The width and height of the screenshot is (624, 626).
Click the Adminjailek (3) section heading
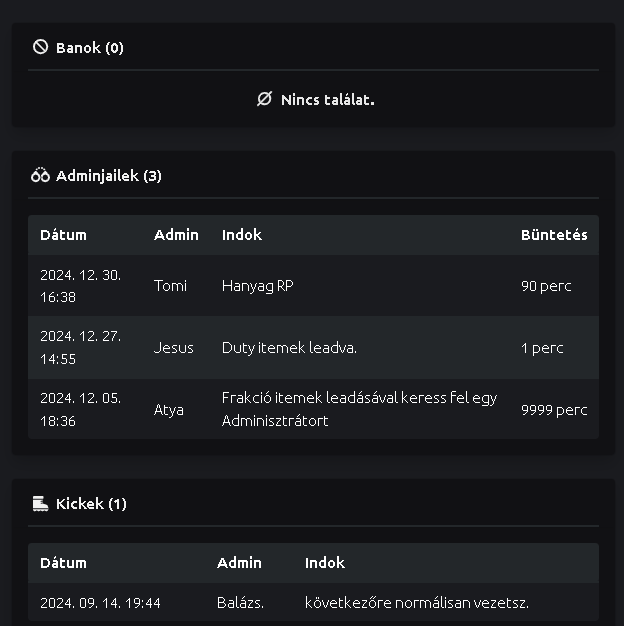108,175
